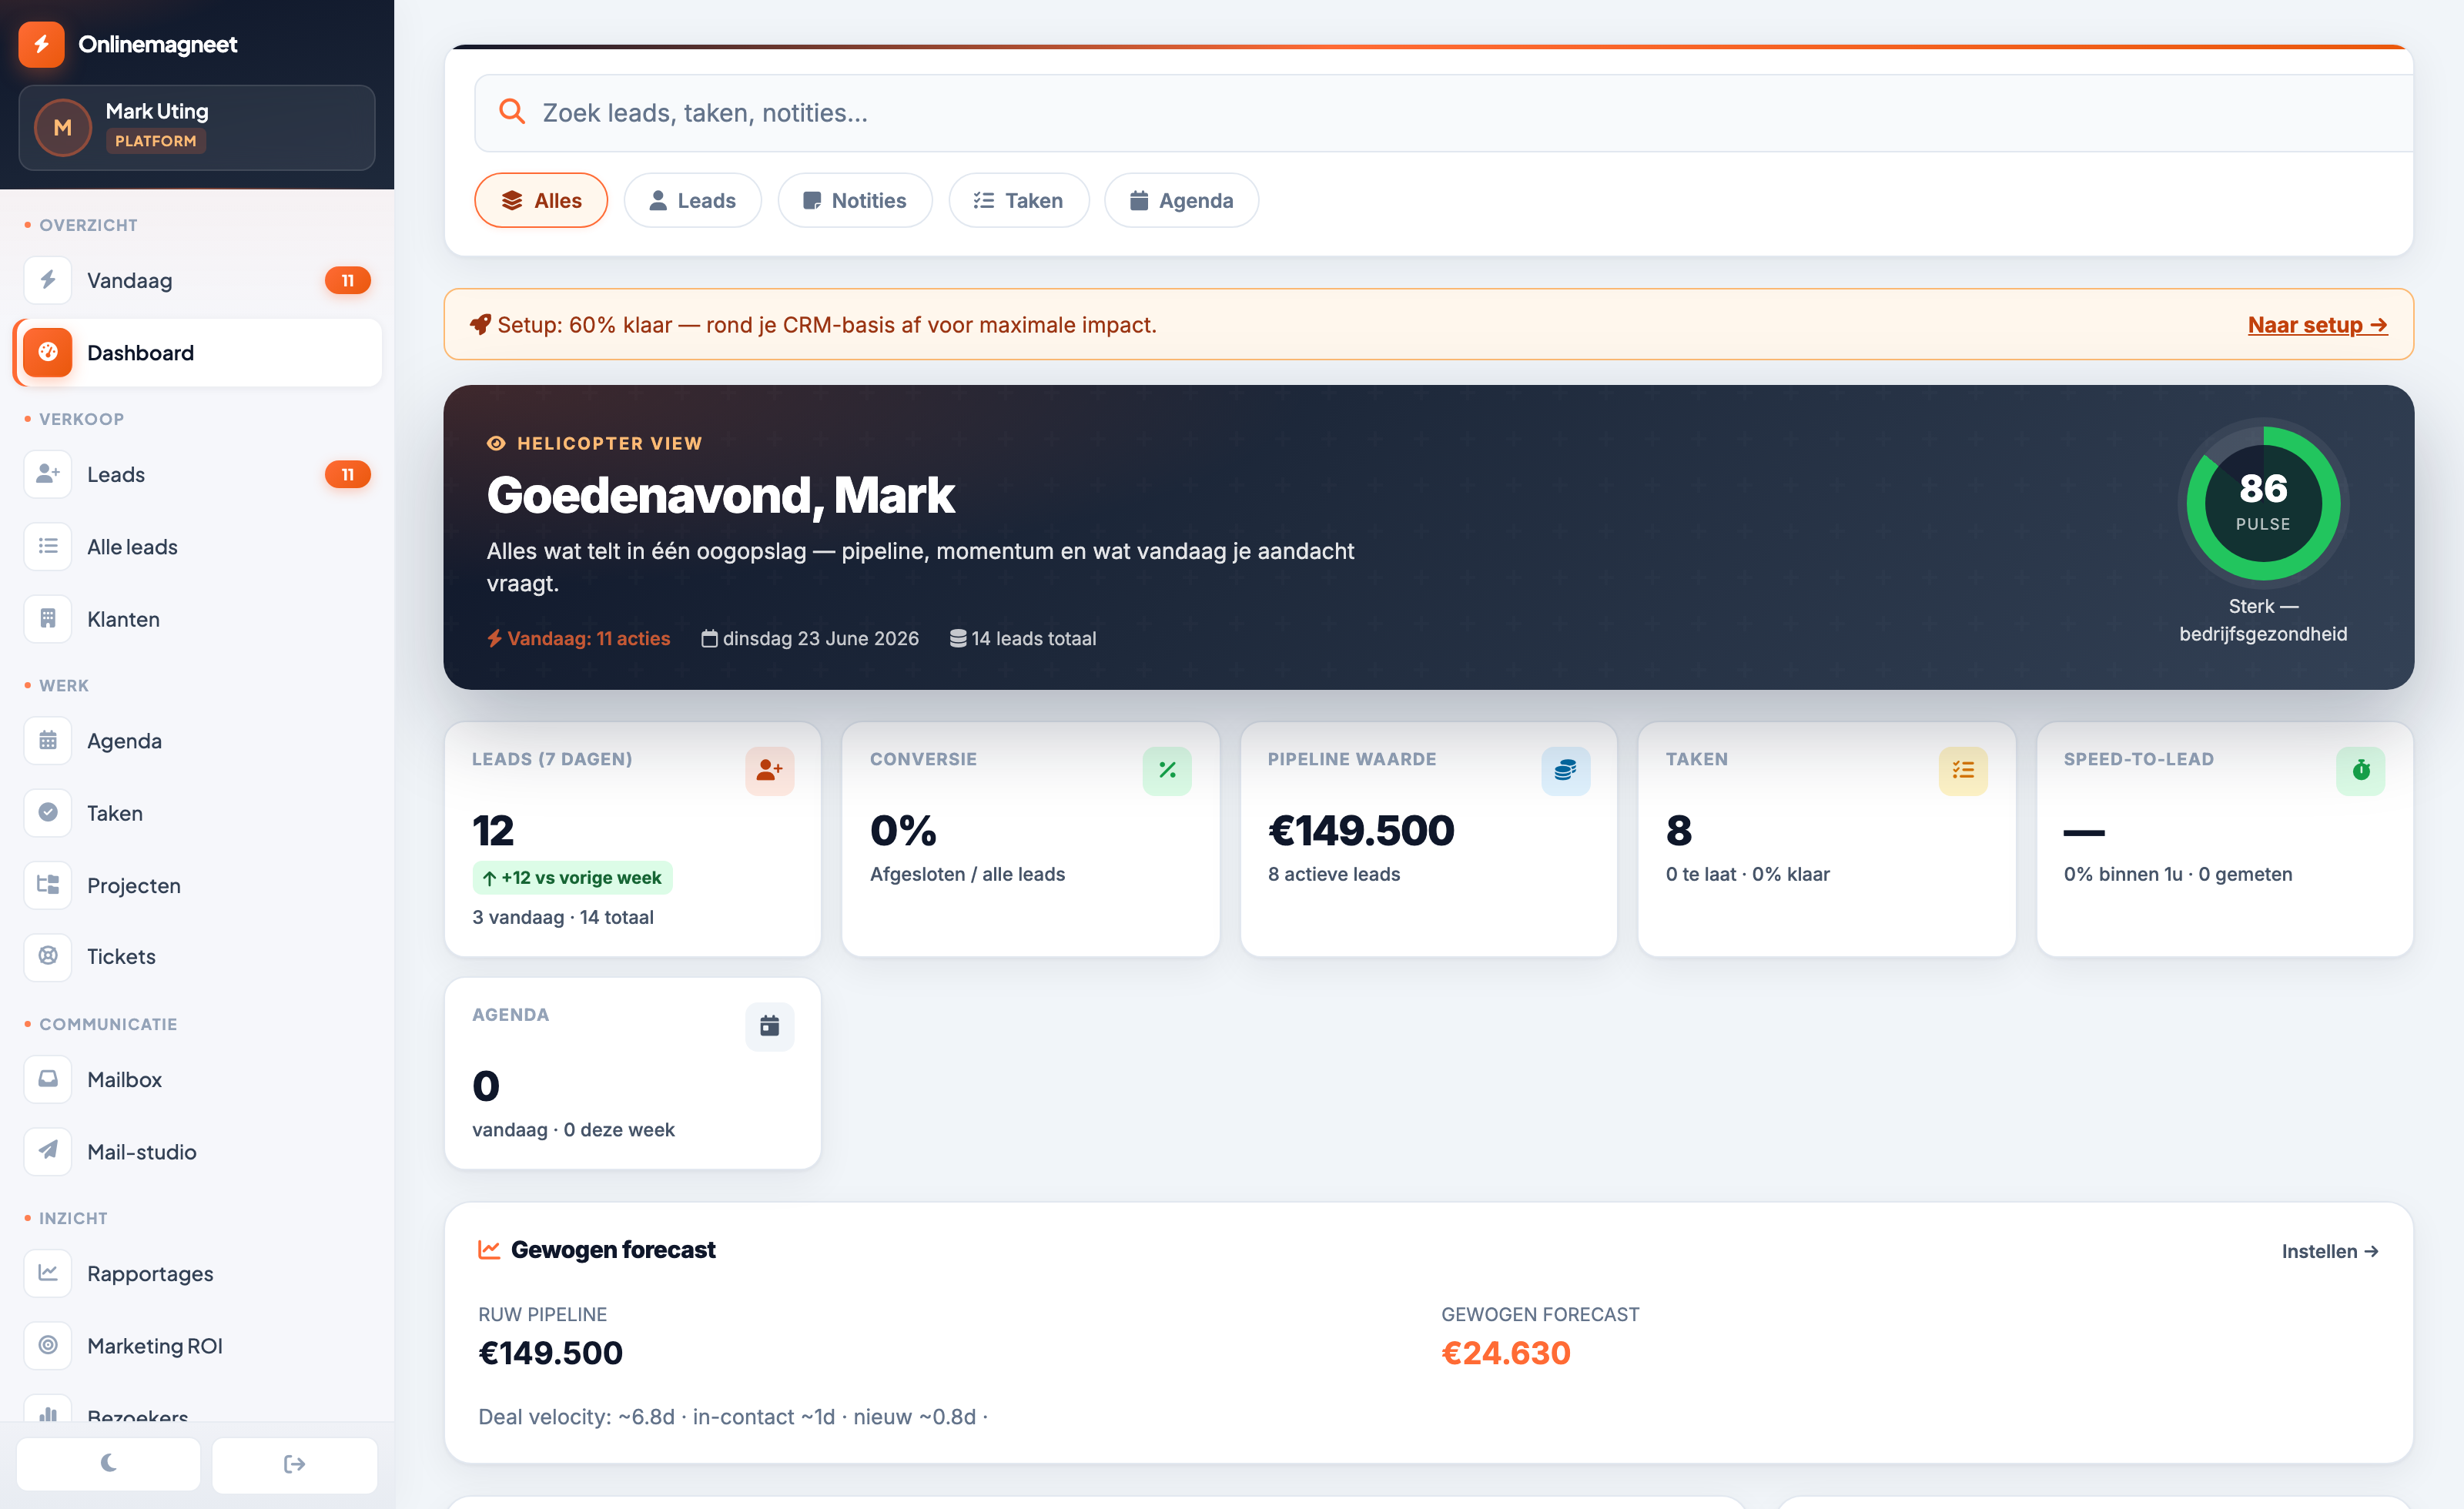Click the add-person icon on Leads (7 dagen) card
Image resolution: width=2464 pixels, height=1509 pixels.
coord(769,770)
